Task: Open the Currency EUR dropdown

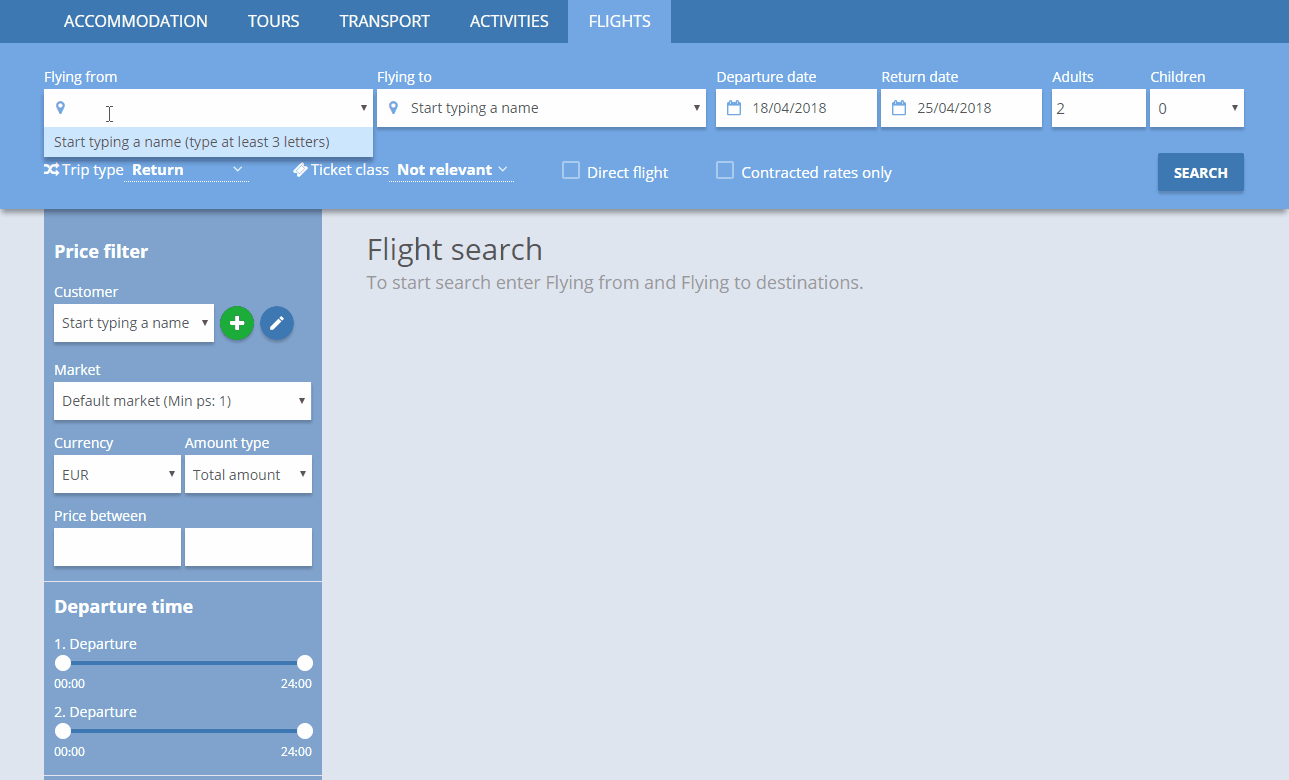Action: pos(117,474)
